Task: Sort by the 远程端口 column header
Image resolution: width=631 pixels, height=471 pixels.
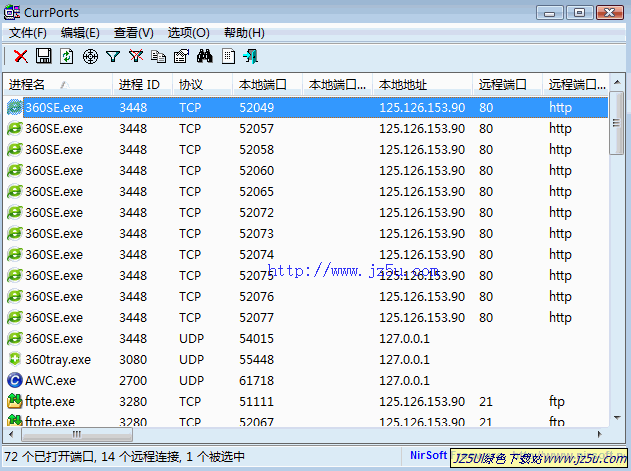Action: click(x=507, y=85)
